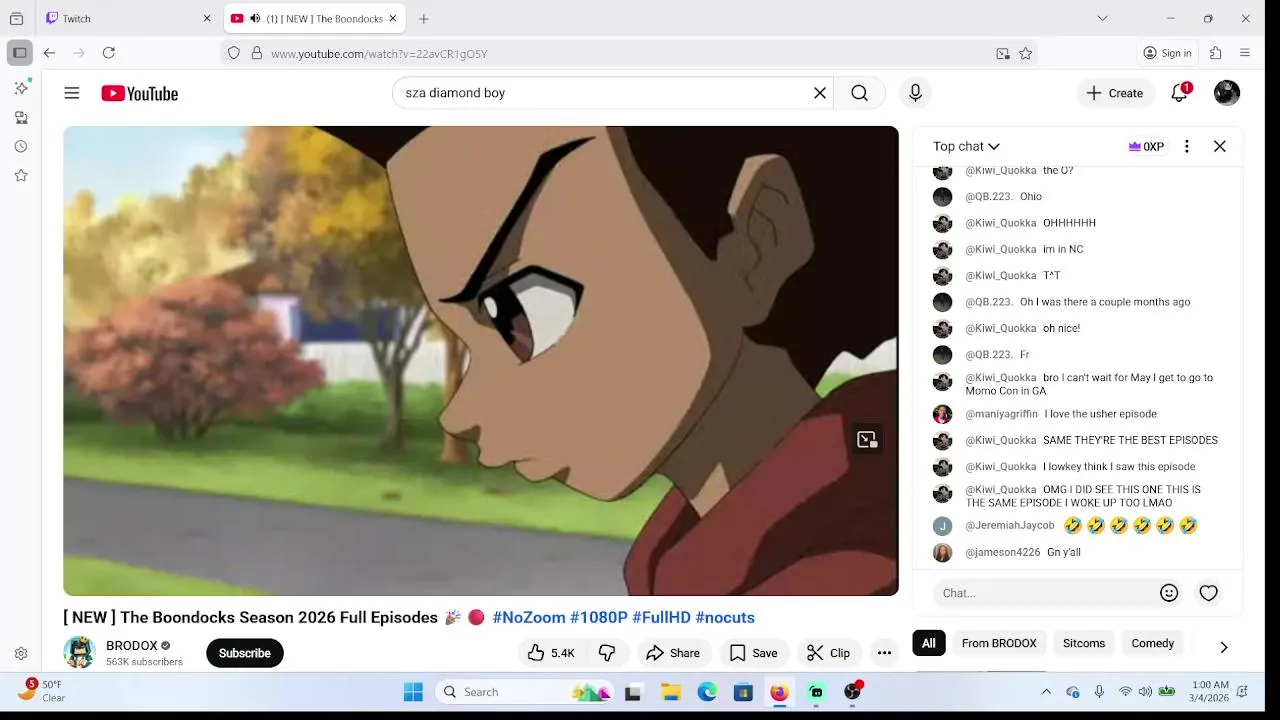Show hidden system tray icons
This screenshot has height=720, width=1280.
click(x=1046, y=692)
